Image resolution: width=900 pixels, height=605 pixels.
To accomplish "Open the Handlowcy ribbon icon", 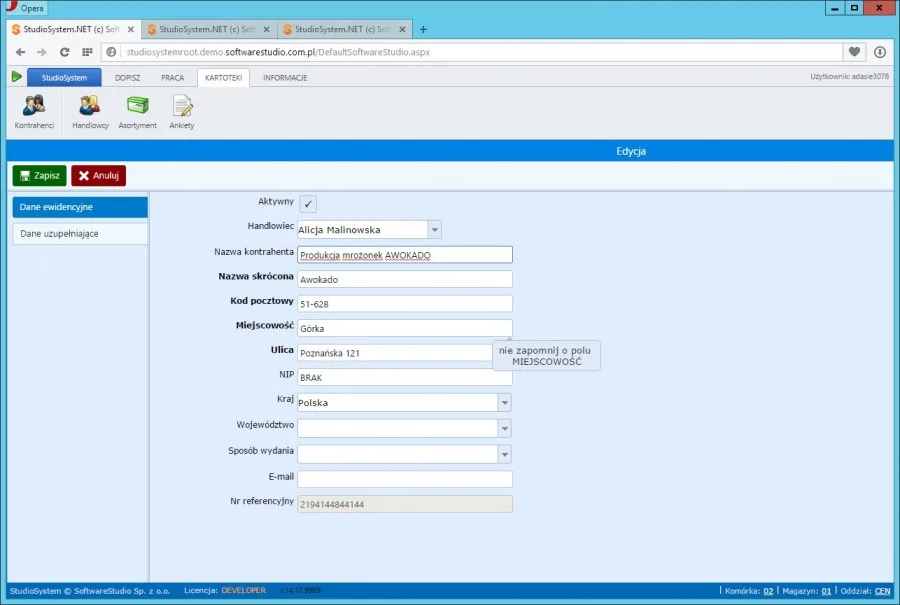I will point(90,111).
